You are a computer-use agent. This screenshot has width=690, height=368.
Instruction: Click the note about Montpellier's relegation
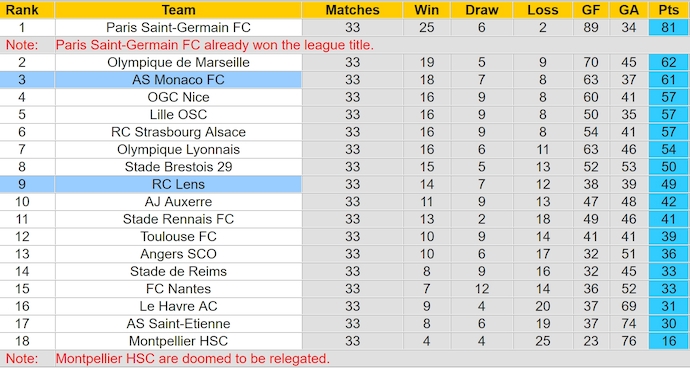193,358
